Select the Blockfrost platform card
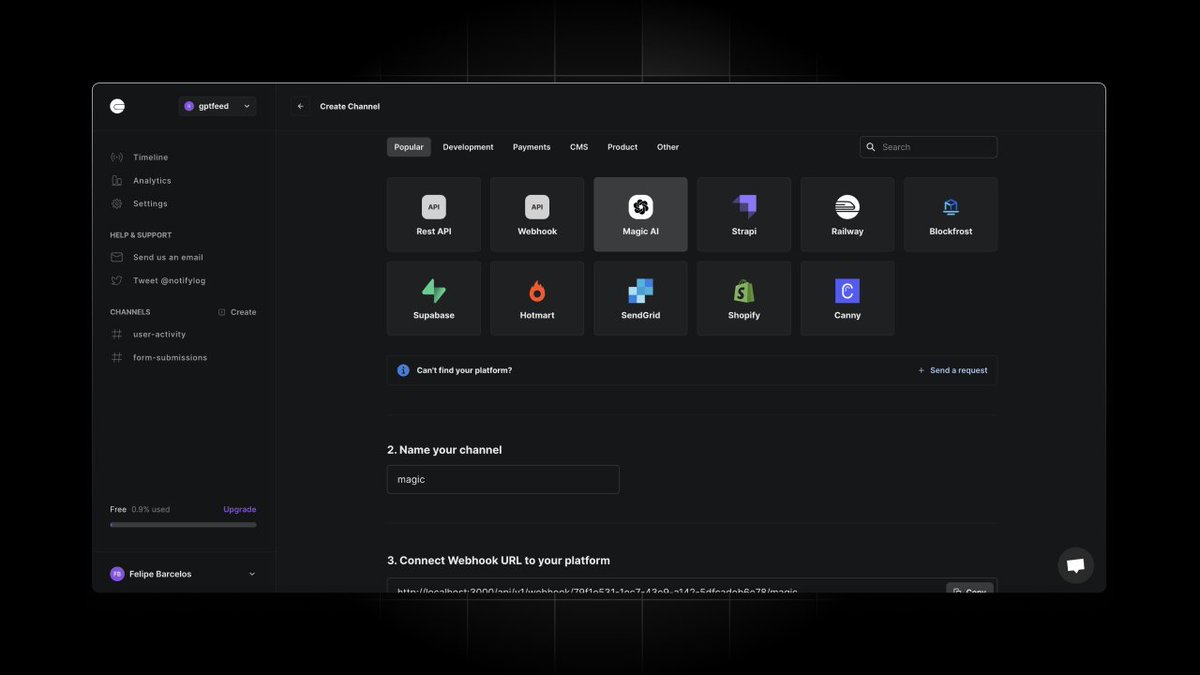The image size is (1200, 675). point(951,214)
